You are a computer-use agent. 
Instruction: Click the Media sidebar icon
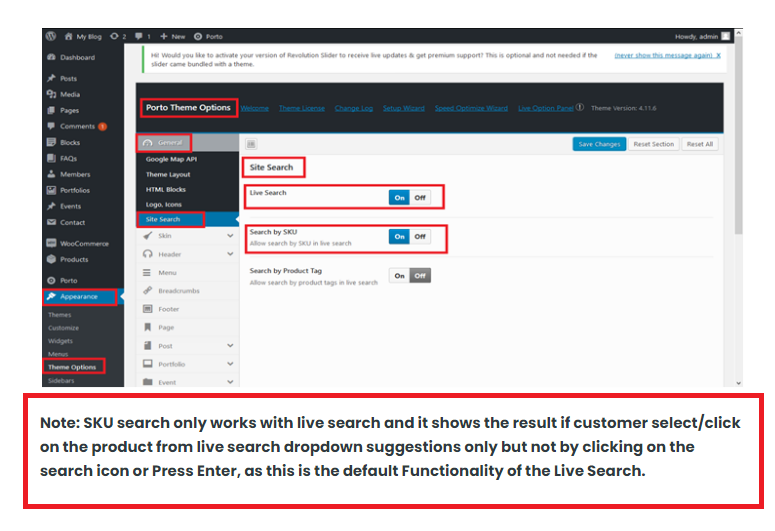click(x=51, y=94)
